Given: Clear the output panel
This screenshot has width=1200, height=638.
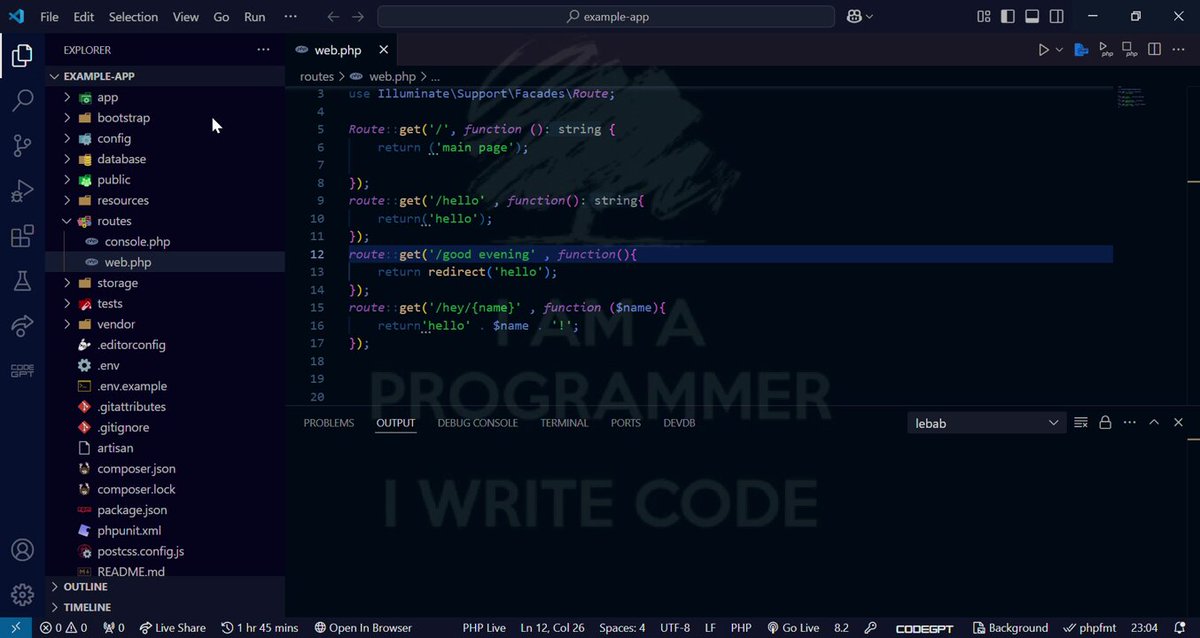Looking at the screenshot, I should pyautogui.click(x=1080, y=423).
